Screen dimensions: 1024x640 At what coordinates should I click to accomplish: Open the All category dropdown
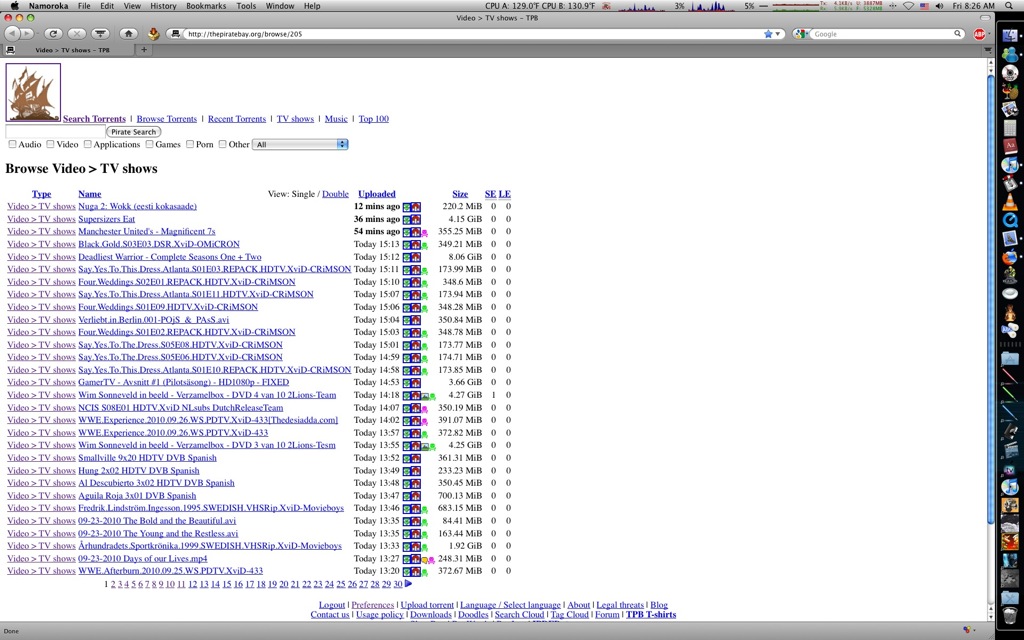coord(300,144)
